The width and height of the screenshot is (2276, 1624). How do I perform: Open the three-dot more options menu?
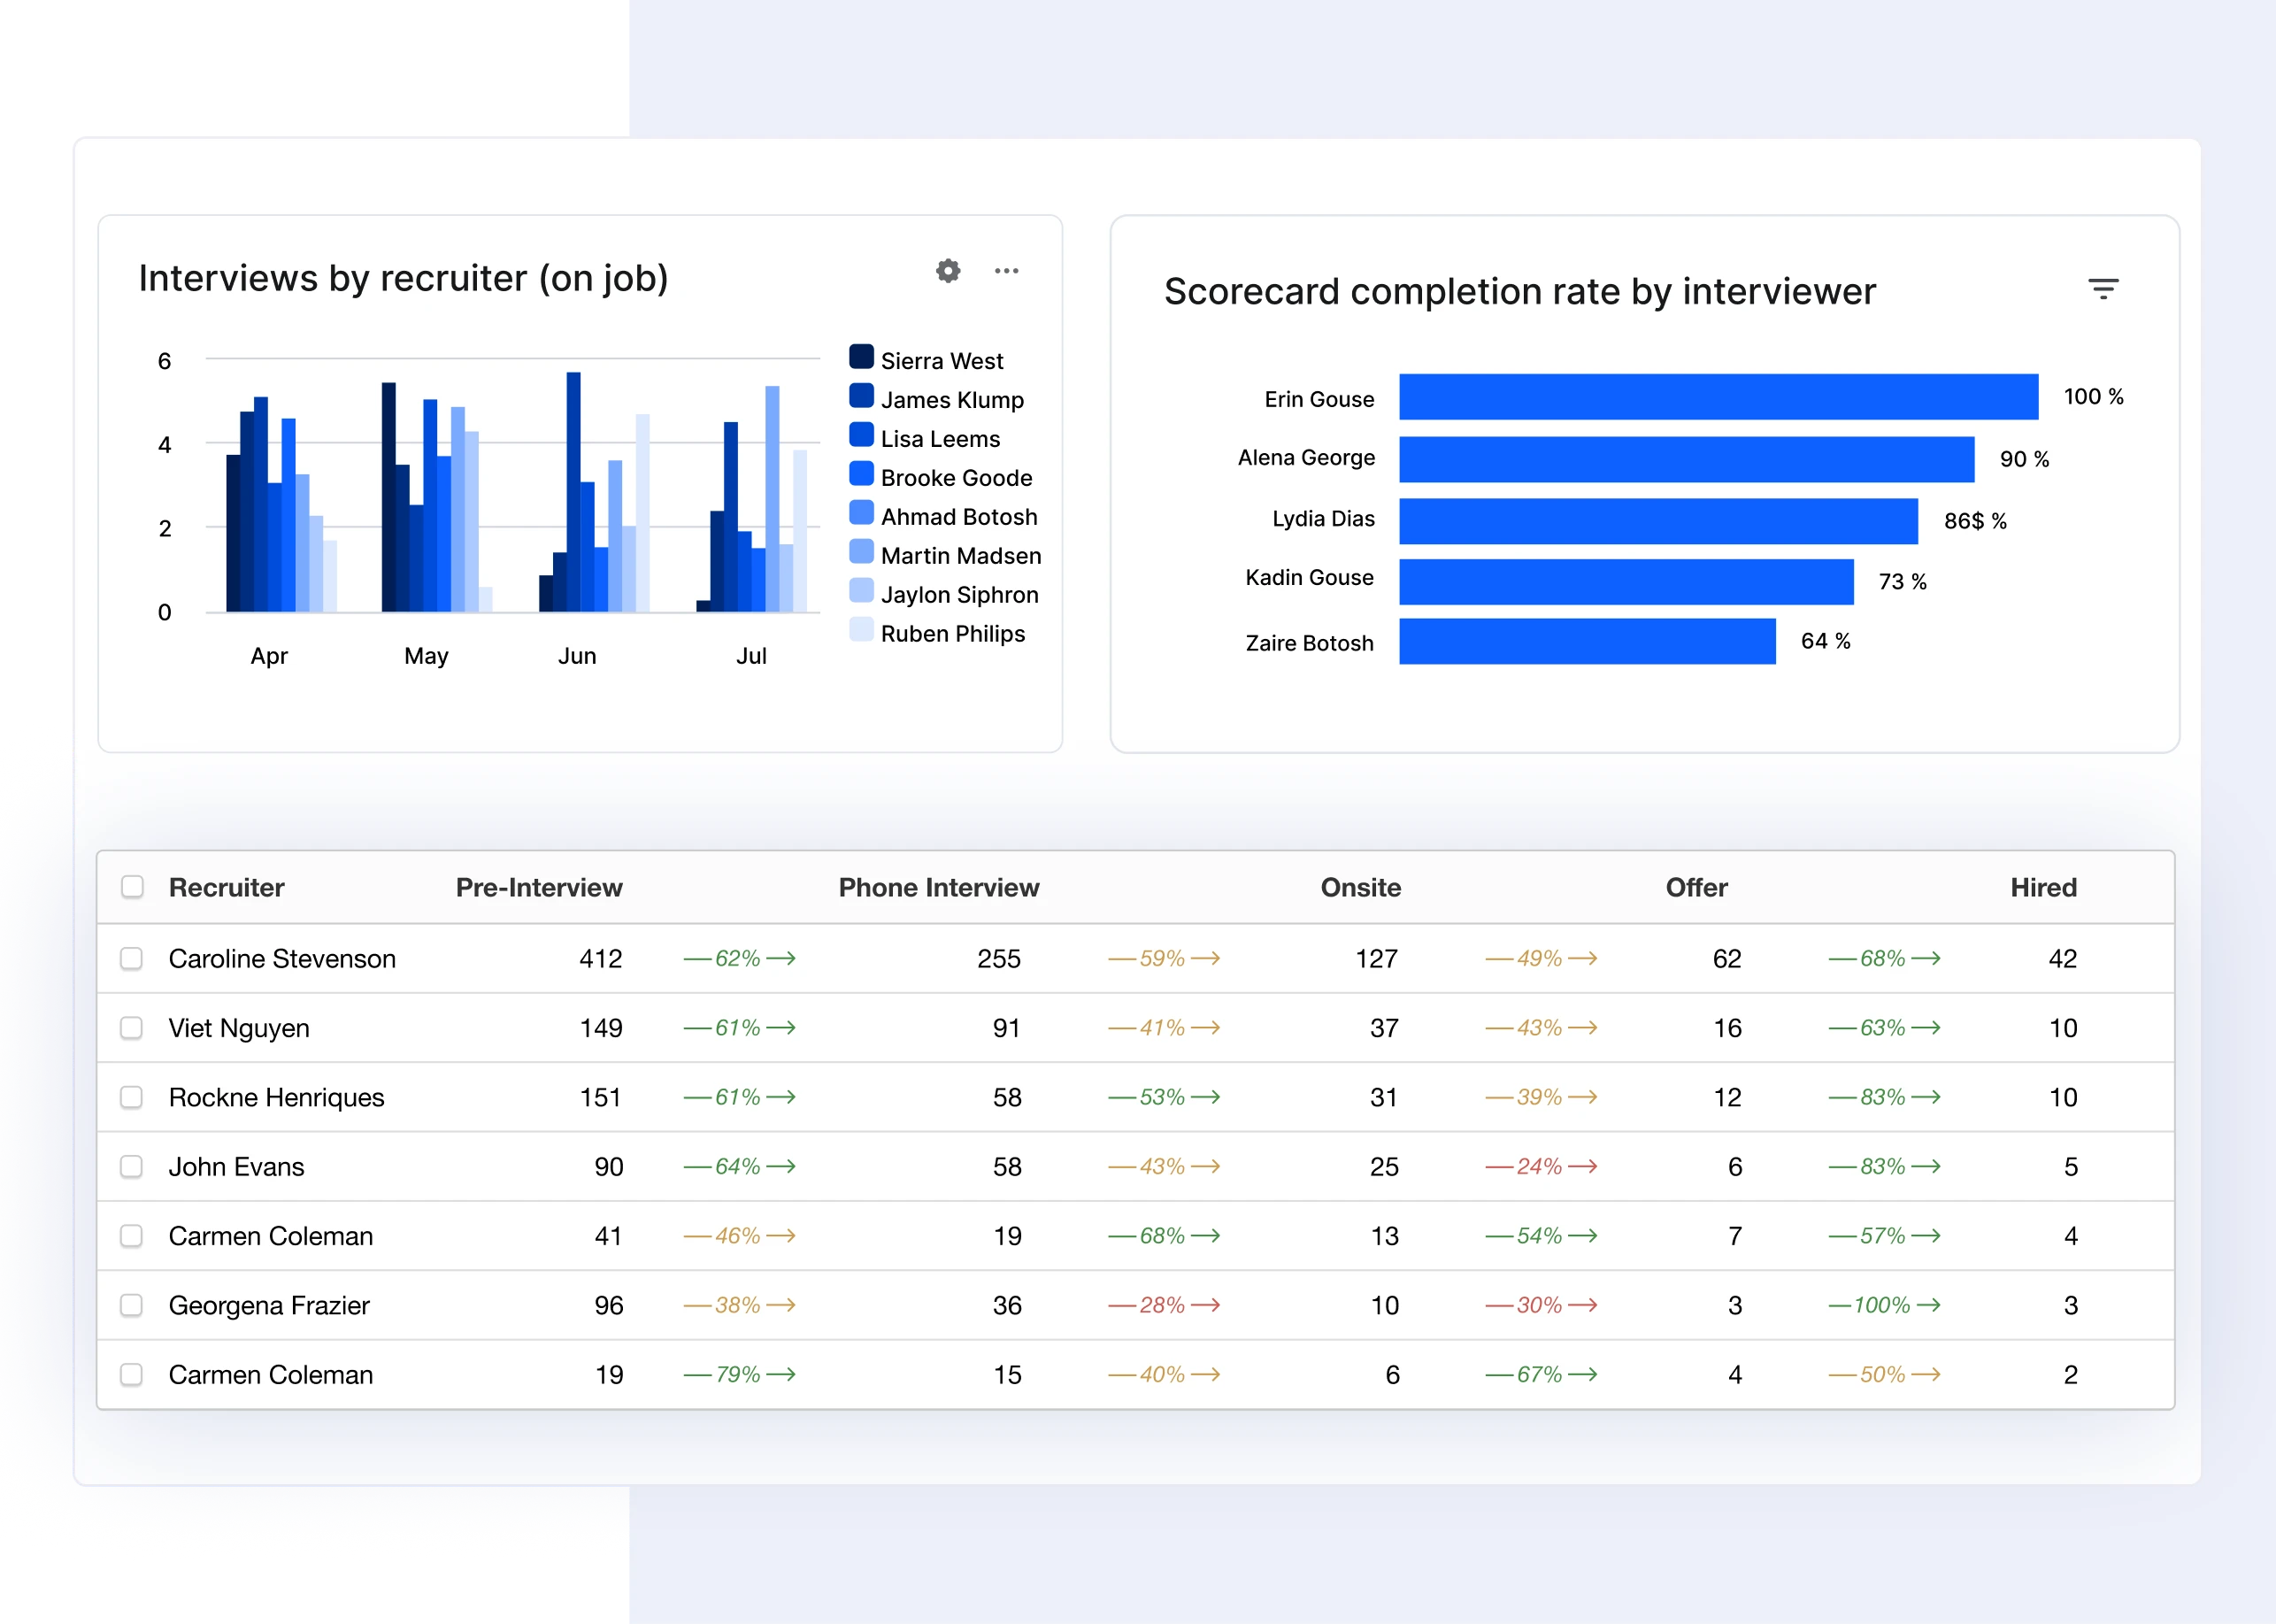(1006, 271)
